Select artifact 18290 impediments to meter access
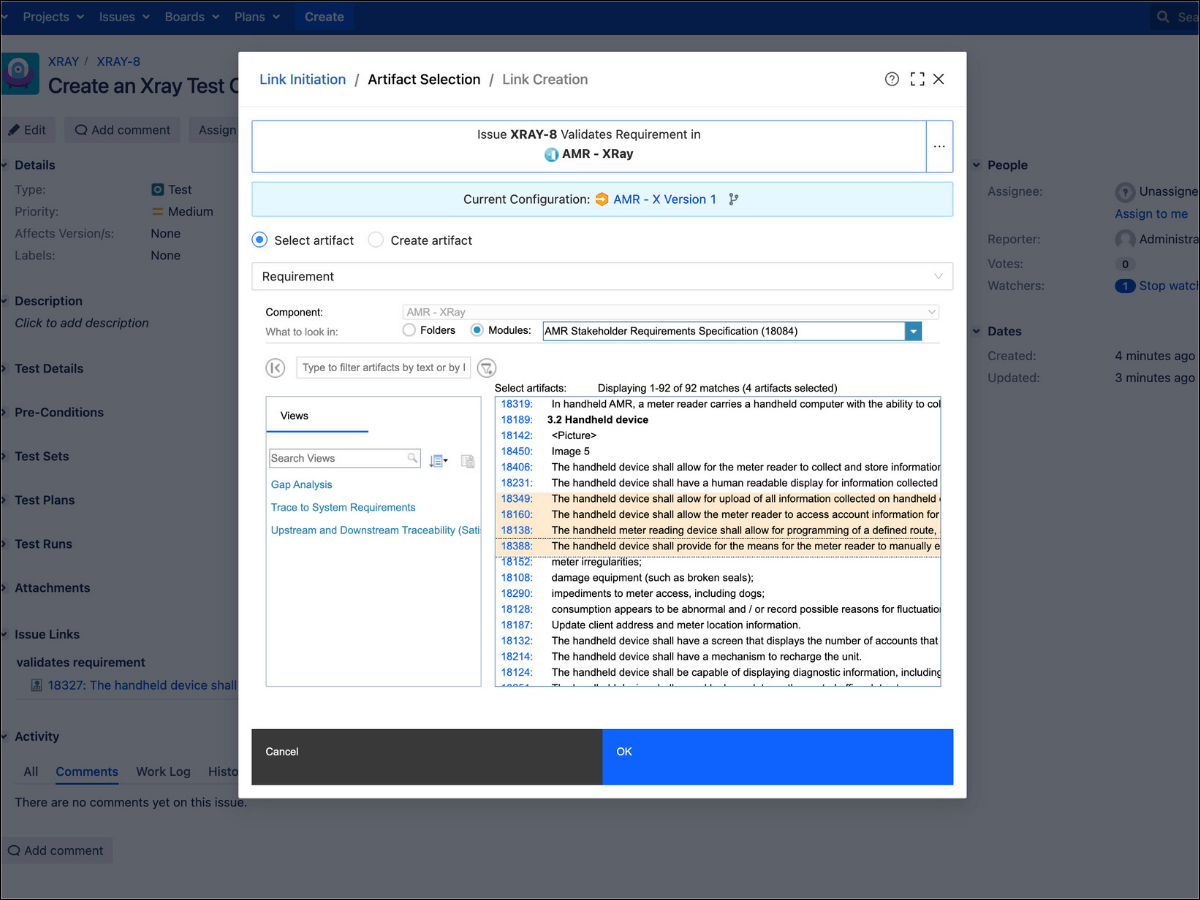 pos(718,594)
